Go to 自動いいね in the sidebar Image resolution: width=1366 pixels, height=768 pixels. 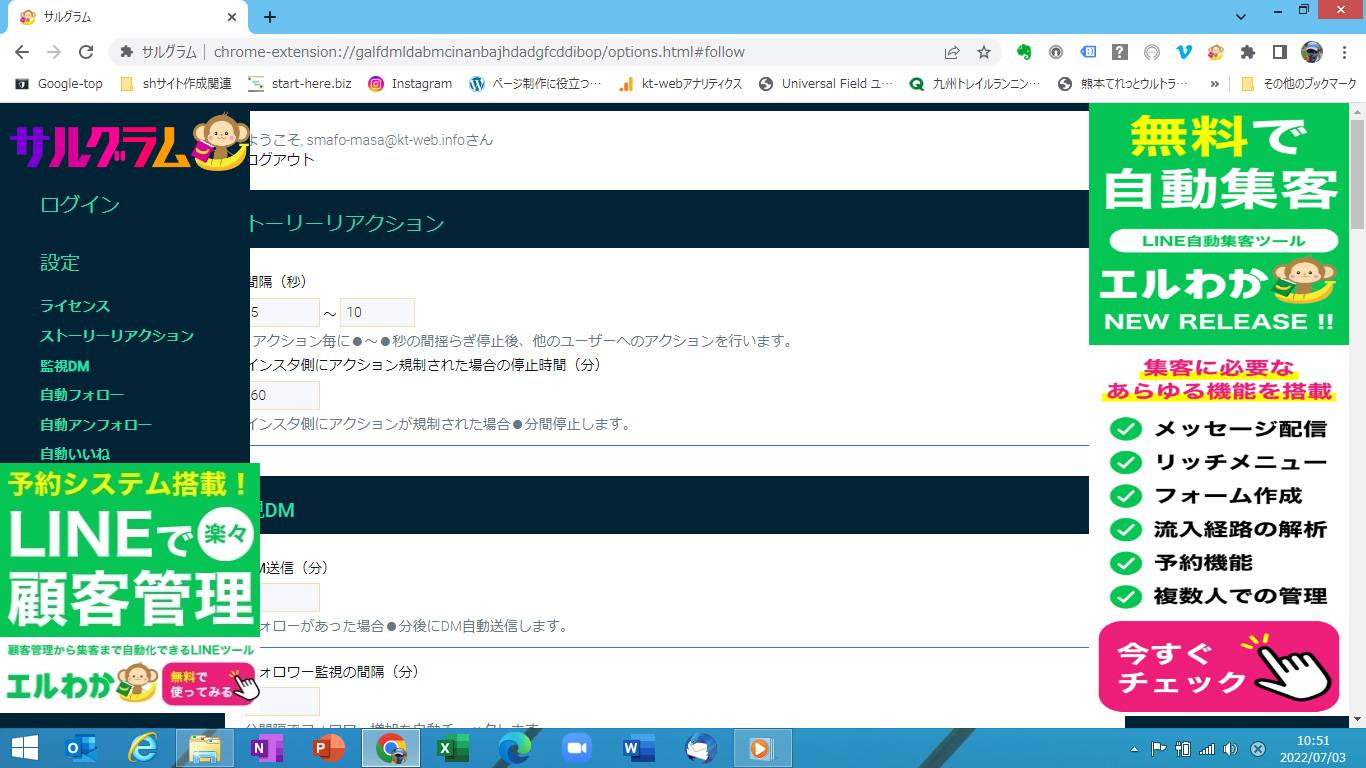pos(75,454)
